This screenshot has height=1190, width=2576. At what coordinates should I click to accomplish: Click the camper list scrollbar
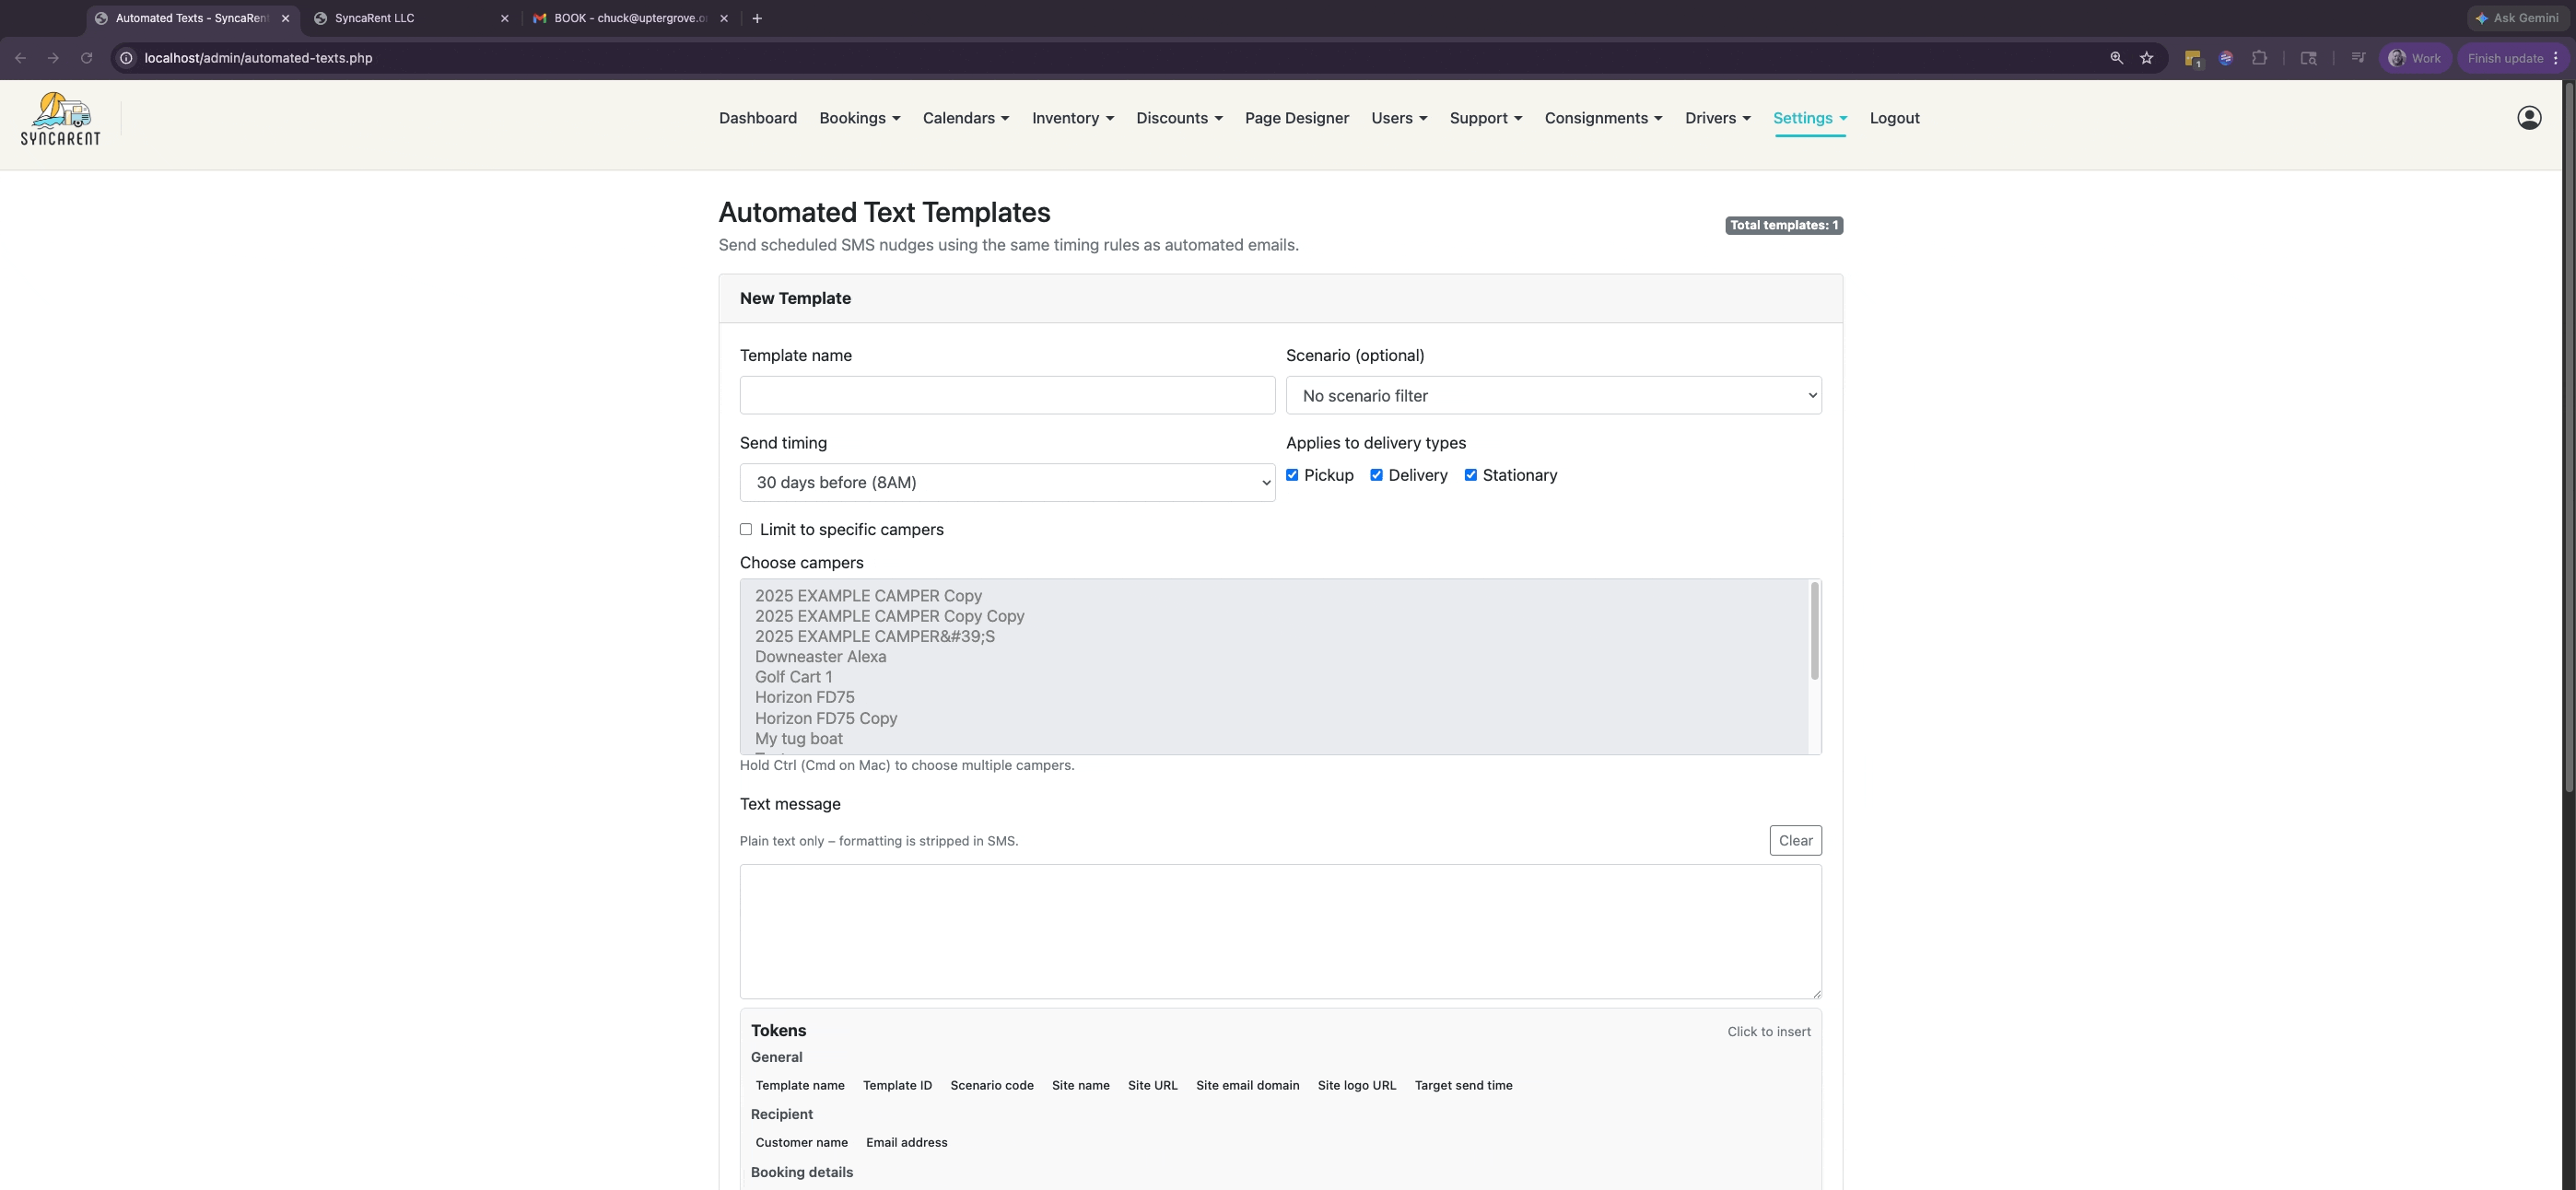tap(1814, 632)
